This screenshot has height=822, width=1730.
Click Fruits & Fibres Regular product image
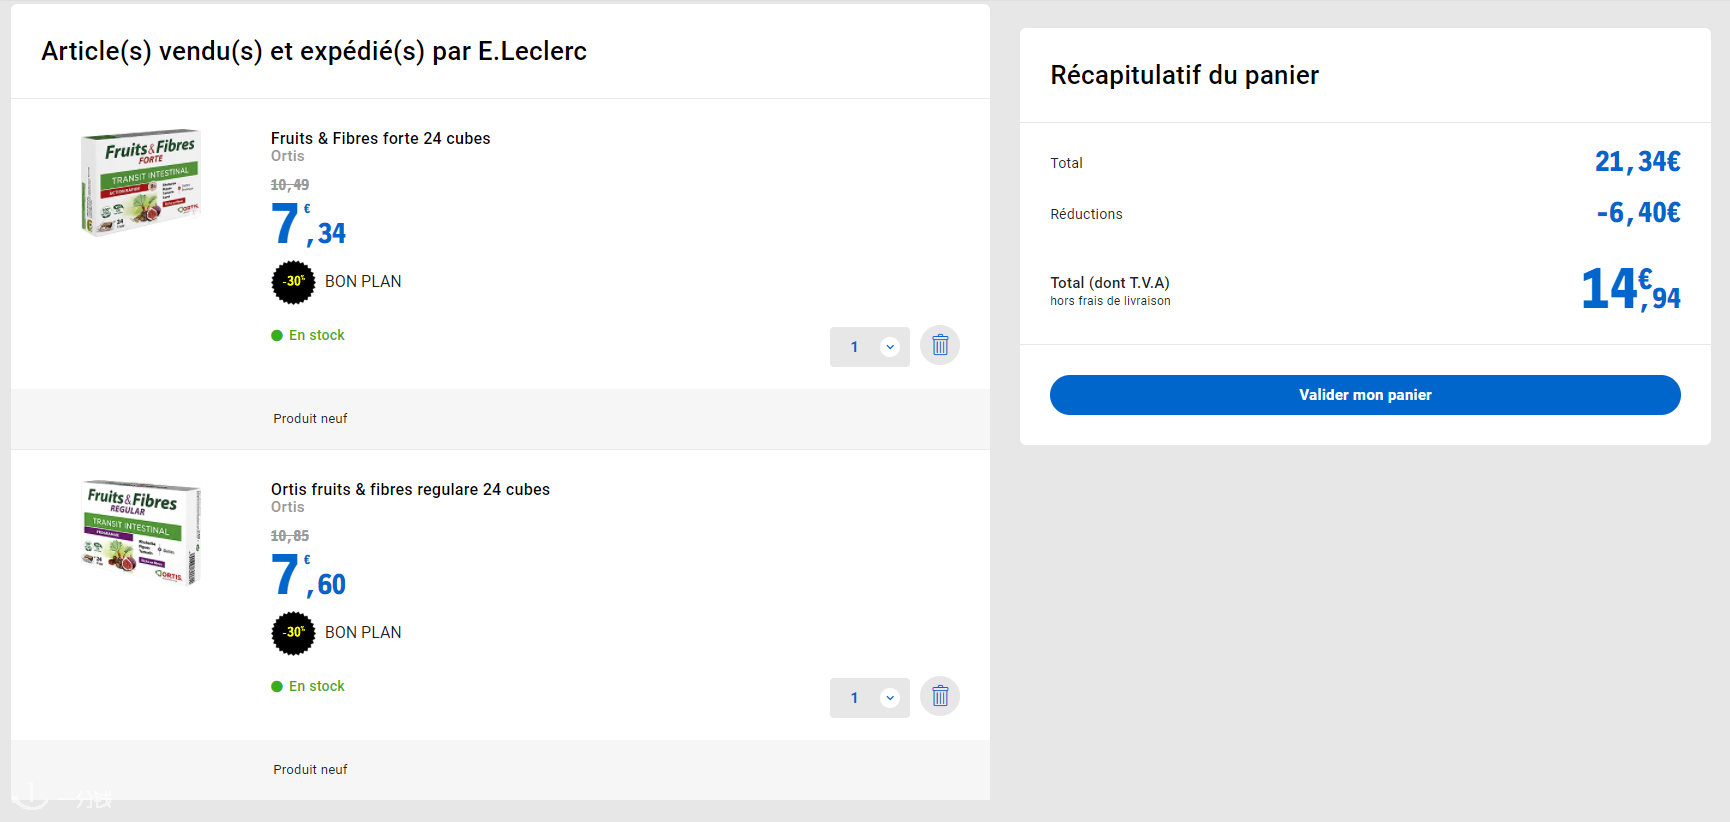[x=141, y=533]
